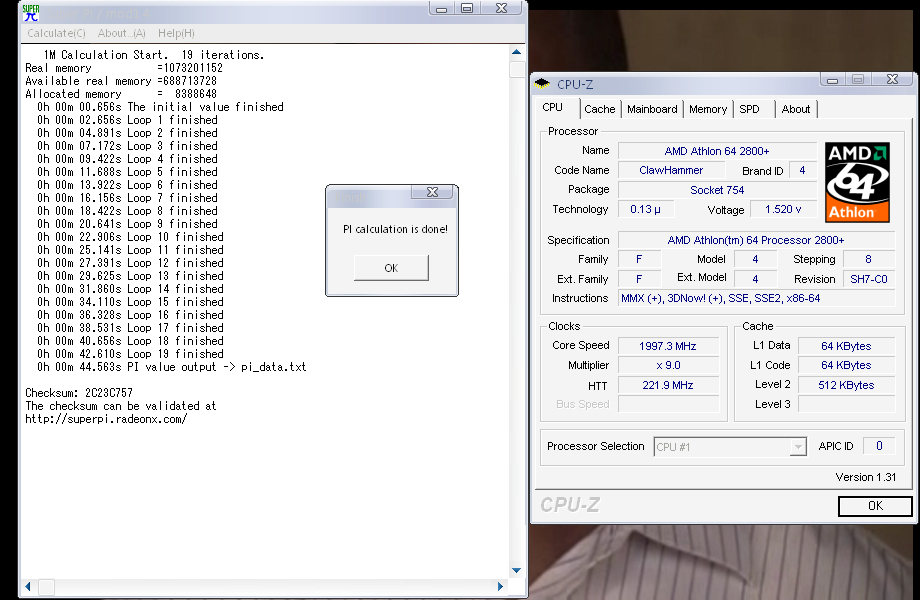920x600 pixels.
Task: Click the Instructions field MMX, 3DNow!, SSE
Action: pyautogui.click(x=756, y=299)
